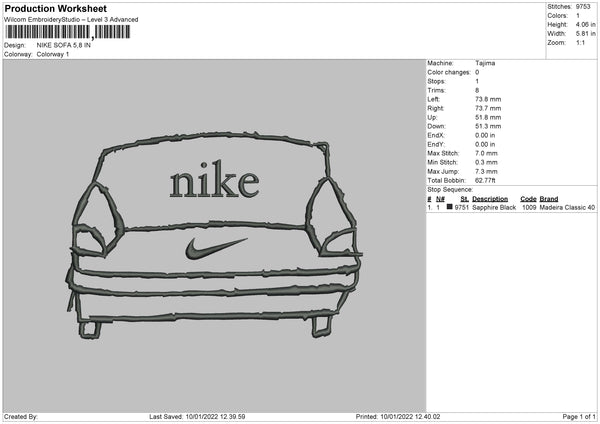
Task: Click the Code column header
Action: click(528, 199)
